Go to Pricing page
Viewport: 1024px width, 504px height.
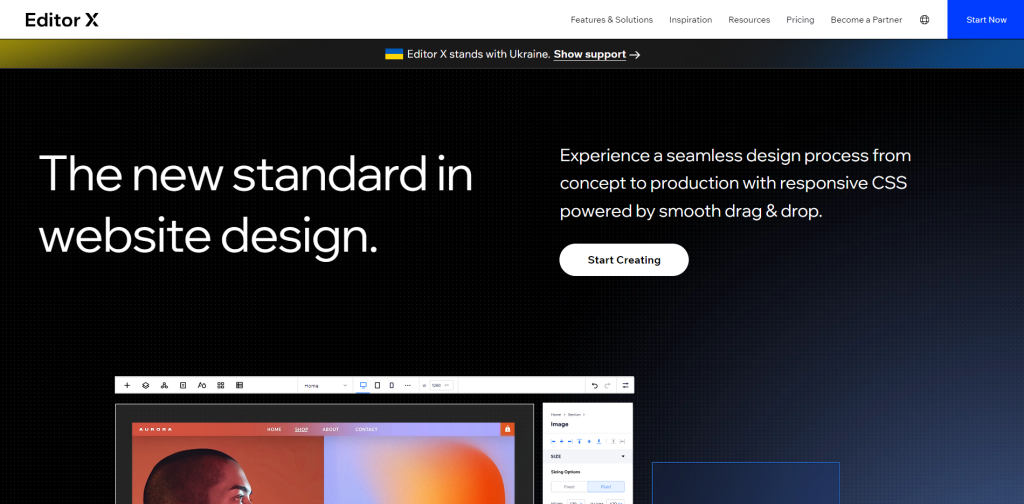[800, 20]
